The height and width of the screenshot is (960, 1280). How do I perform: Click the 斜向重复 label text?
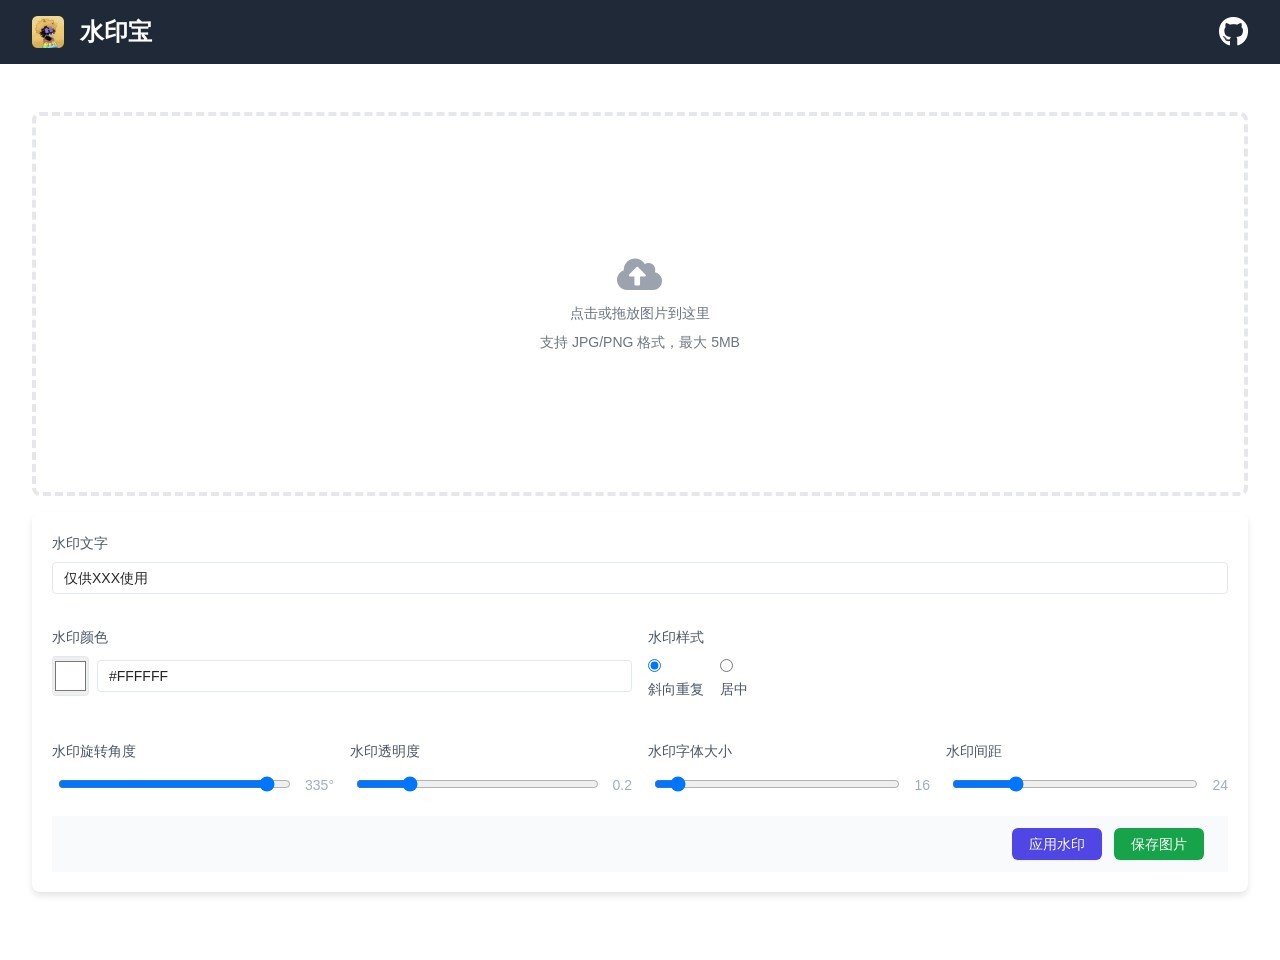tap(675, 690)
